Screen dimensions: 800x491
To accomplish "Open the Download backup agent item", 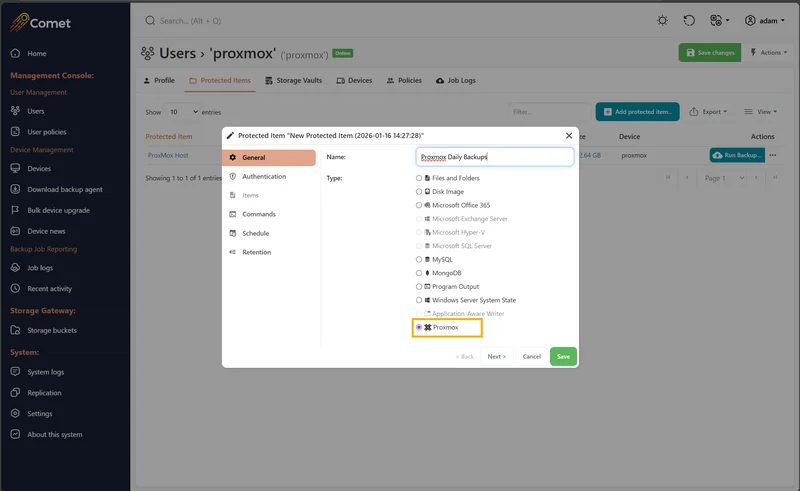I will 64,189.
